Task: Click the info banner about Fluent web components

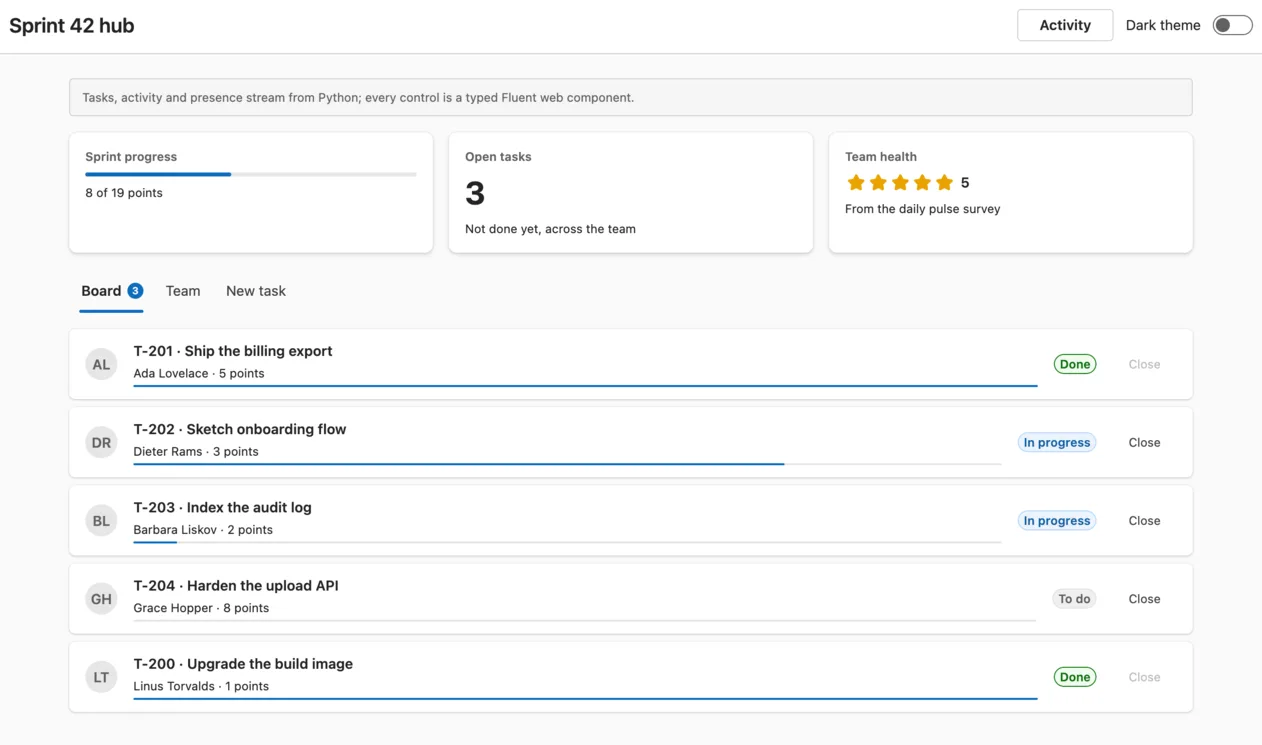Action: click(x=631, y=97)
